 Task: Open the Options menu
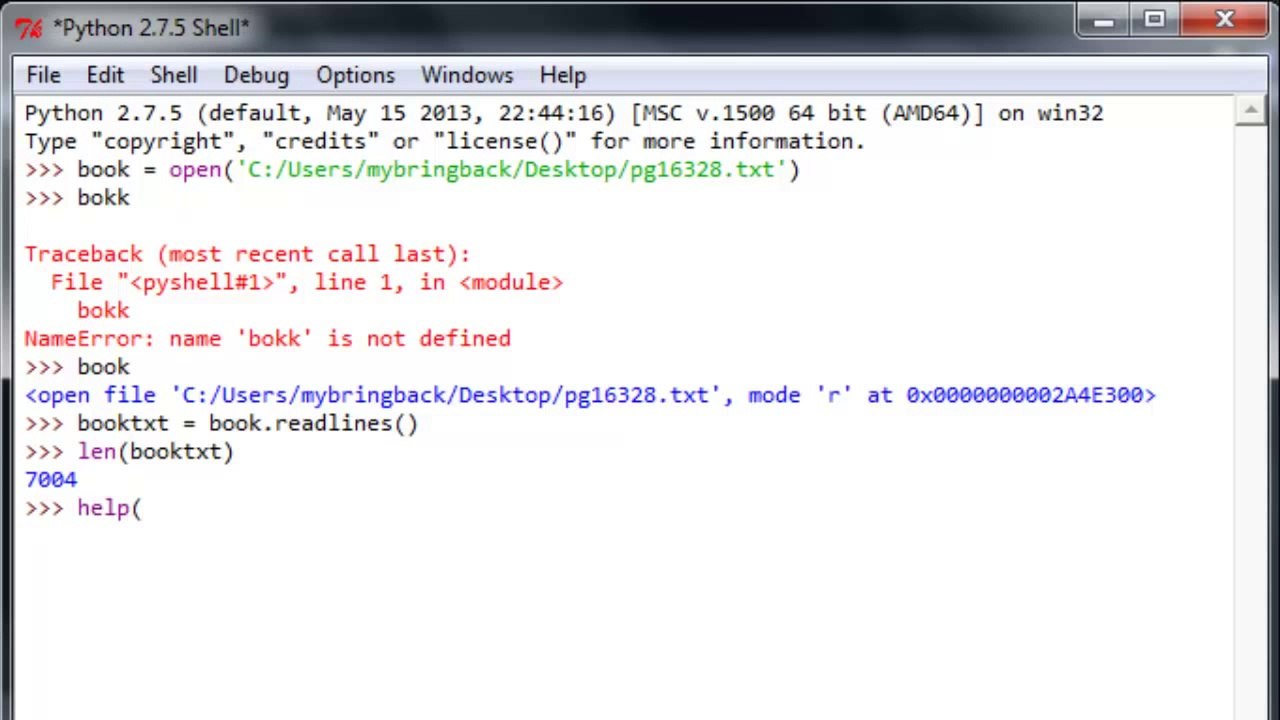[x=355, y=75]
